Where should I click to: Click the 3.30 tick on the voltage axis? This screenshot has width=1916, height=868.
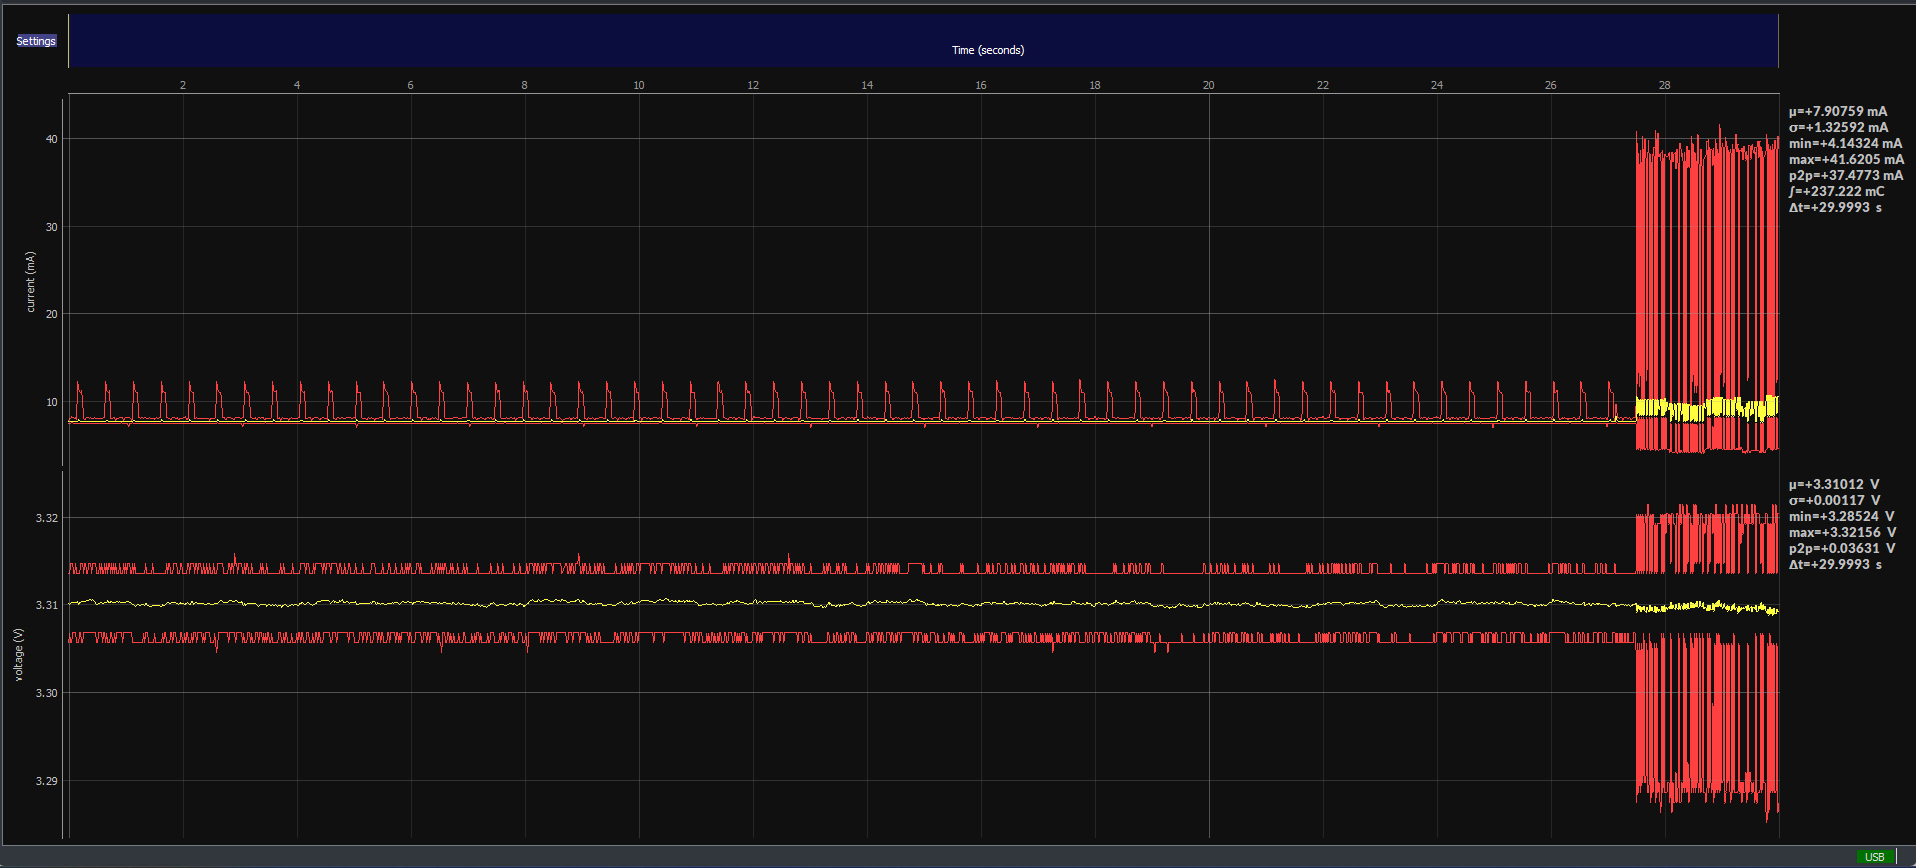click(x=47, y=693)
